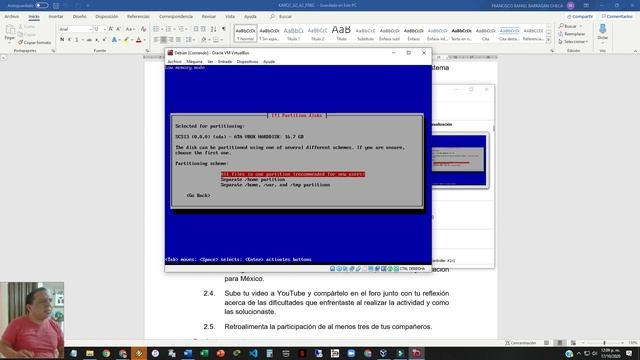This screenshot has height=360, width=640.
Task: Open the Archivo tab in Word
Action: click(11, 17)
